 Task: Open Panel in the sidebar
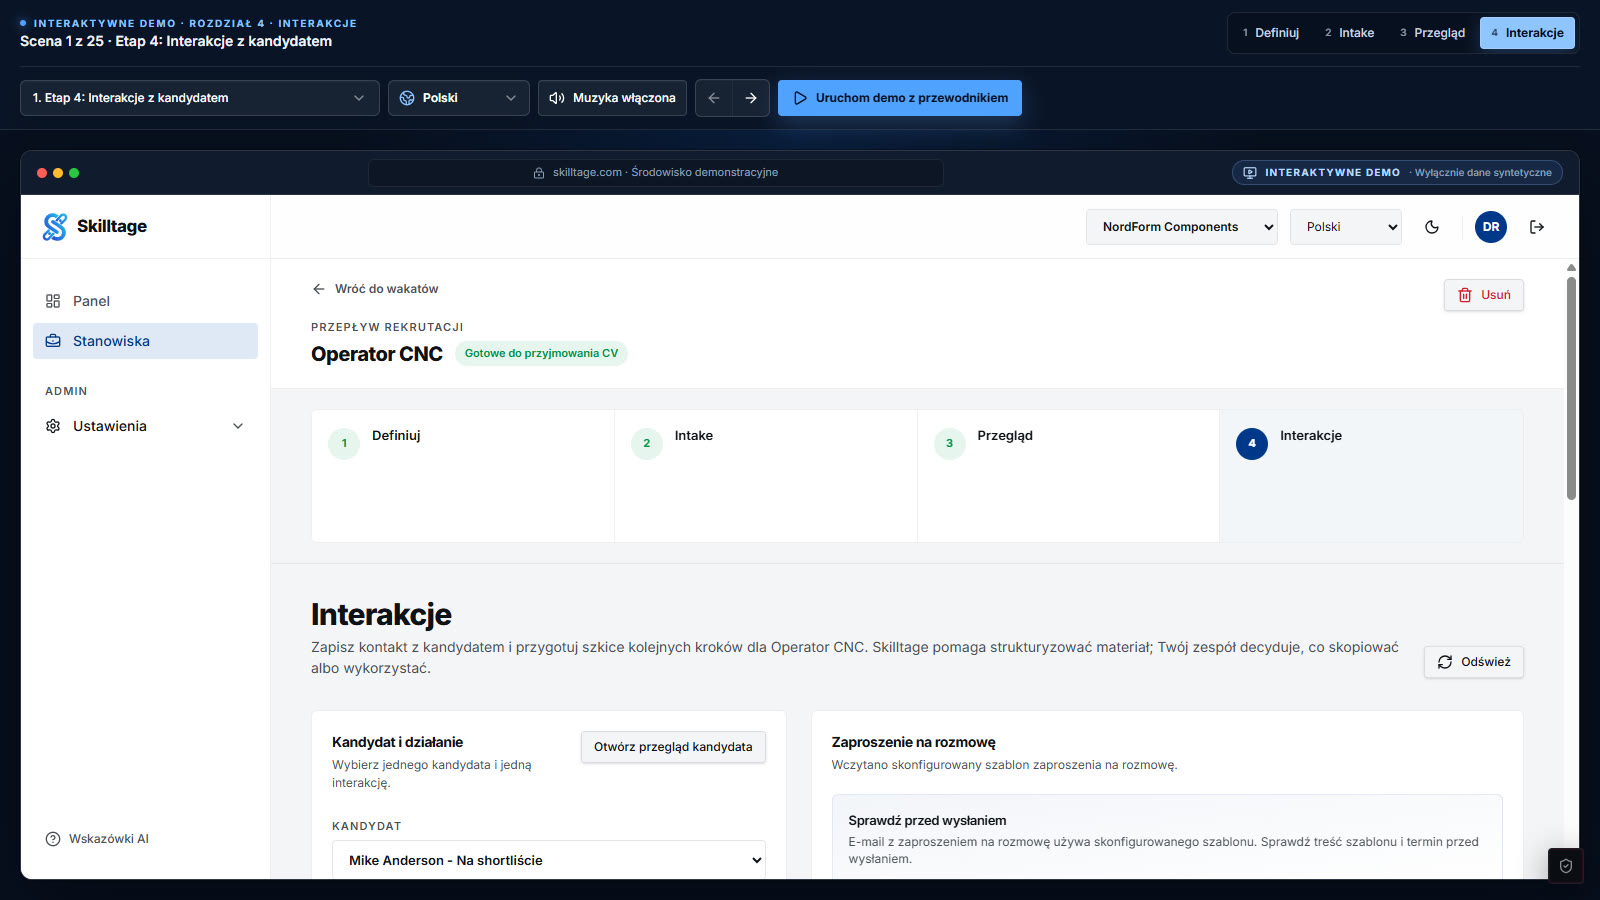(x=145, y=301)
